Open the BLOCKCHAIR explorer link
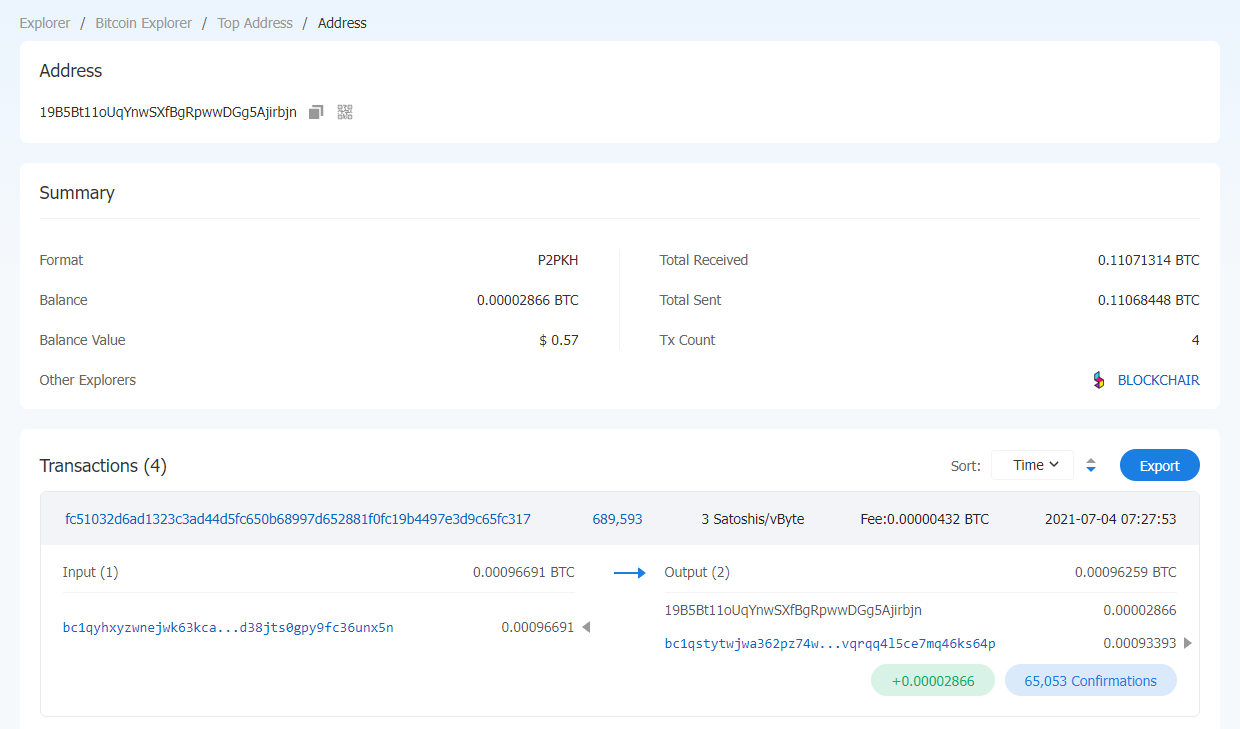 pyautogui.click(x=1158, y=380)
